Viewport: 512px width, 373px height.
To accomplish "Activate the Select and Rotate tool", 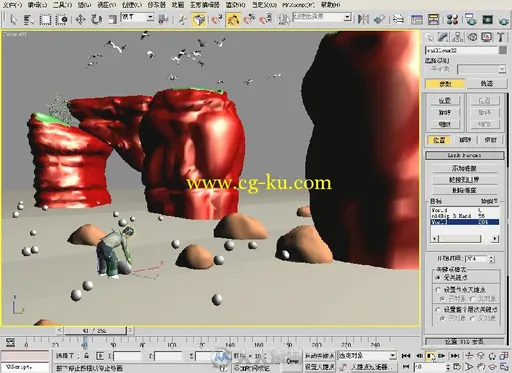I will pos(96,19).
